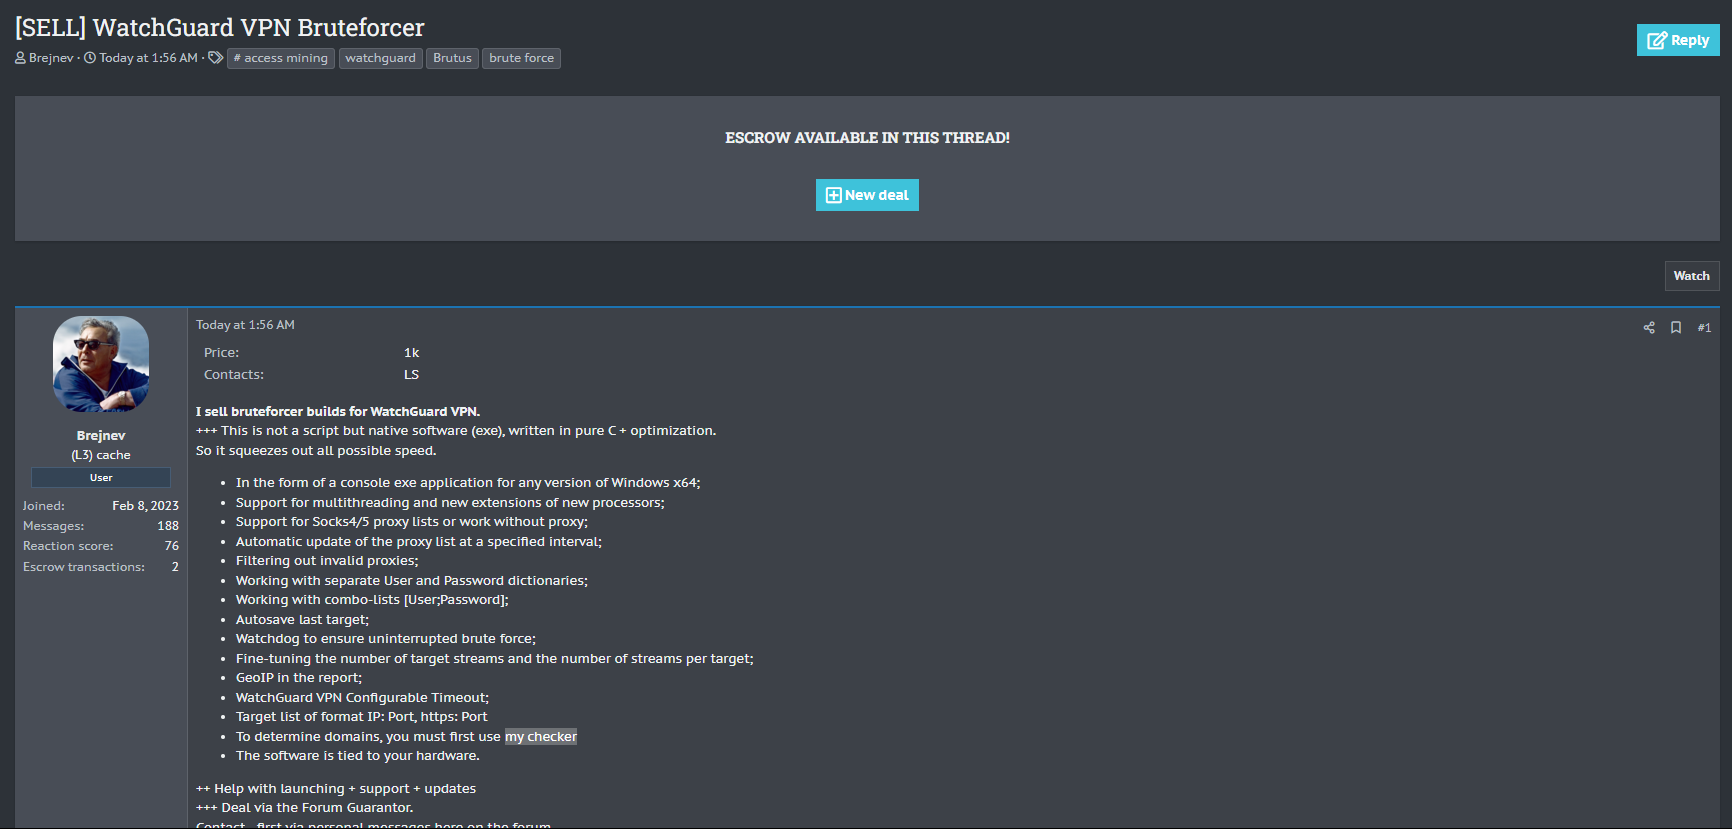Open the post #1 permalink
The width and height of the screenshot is (1732, 829).
1704,328
